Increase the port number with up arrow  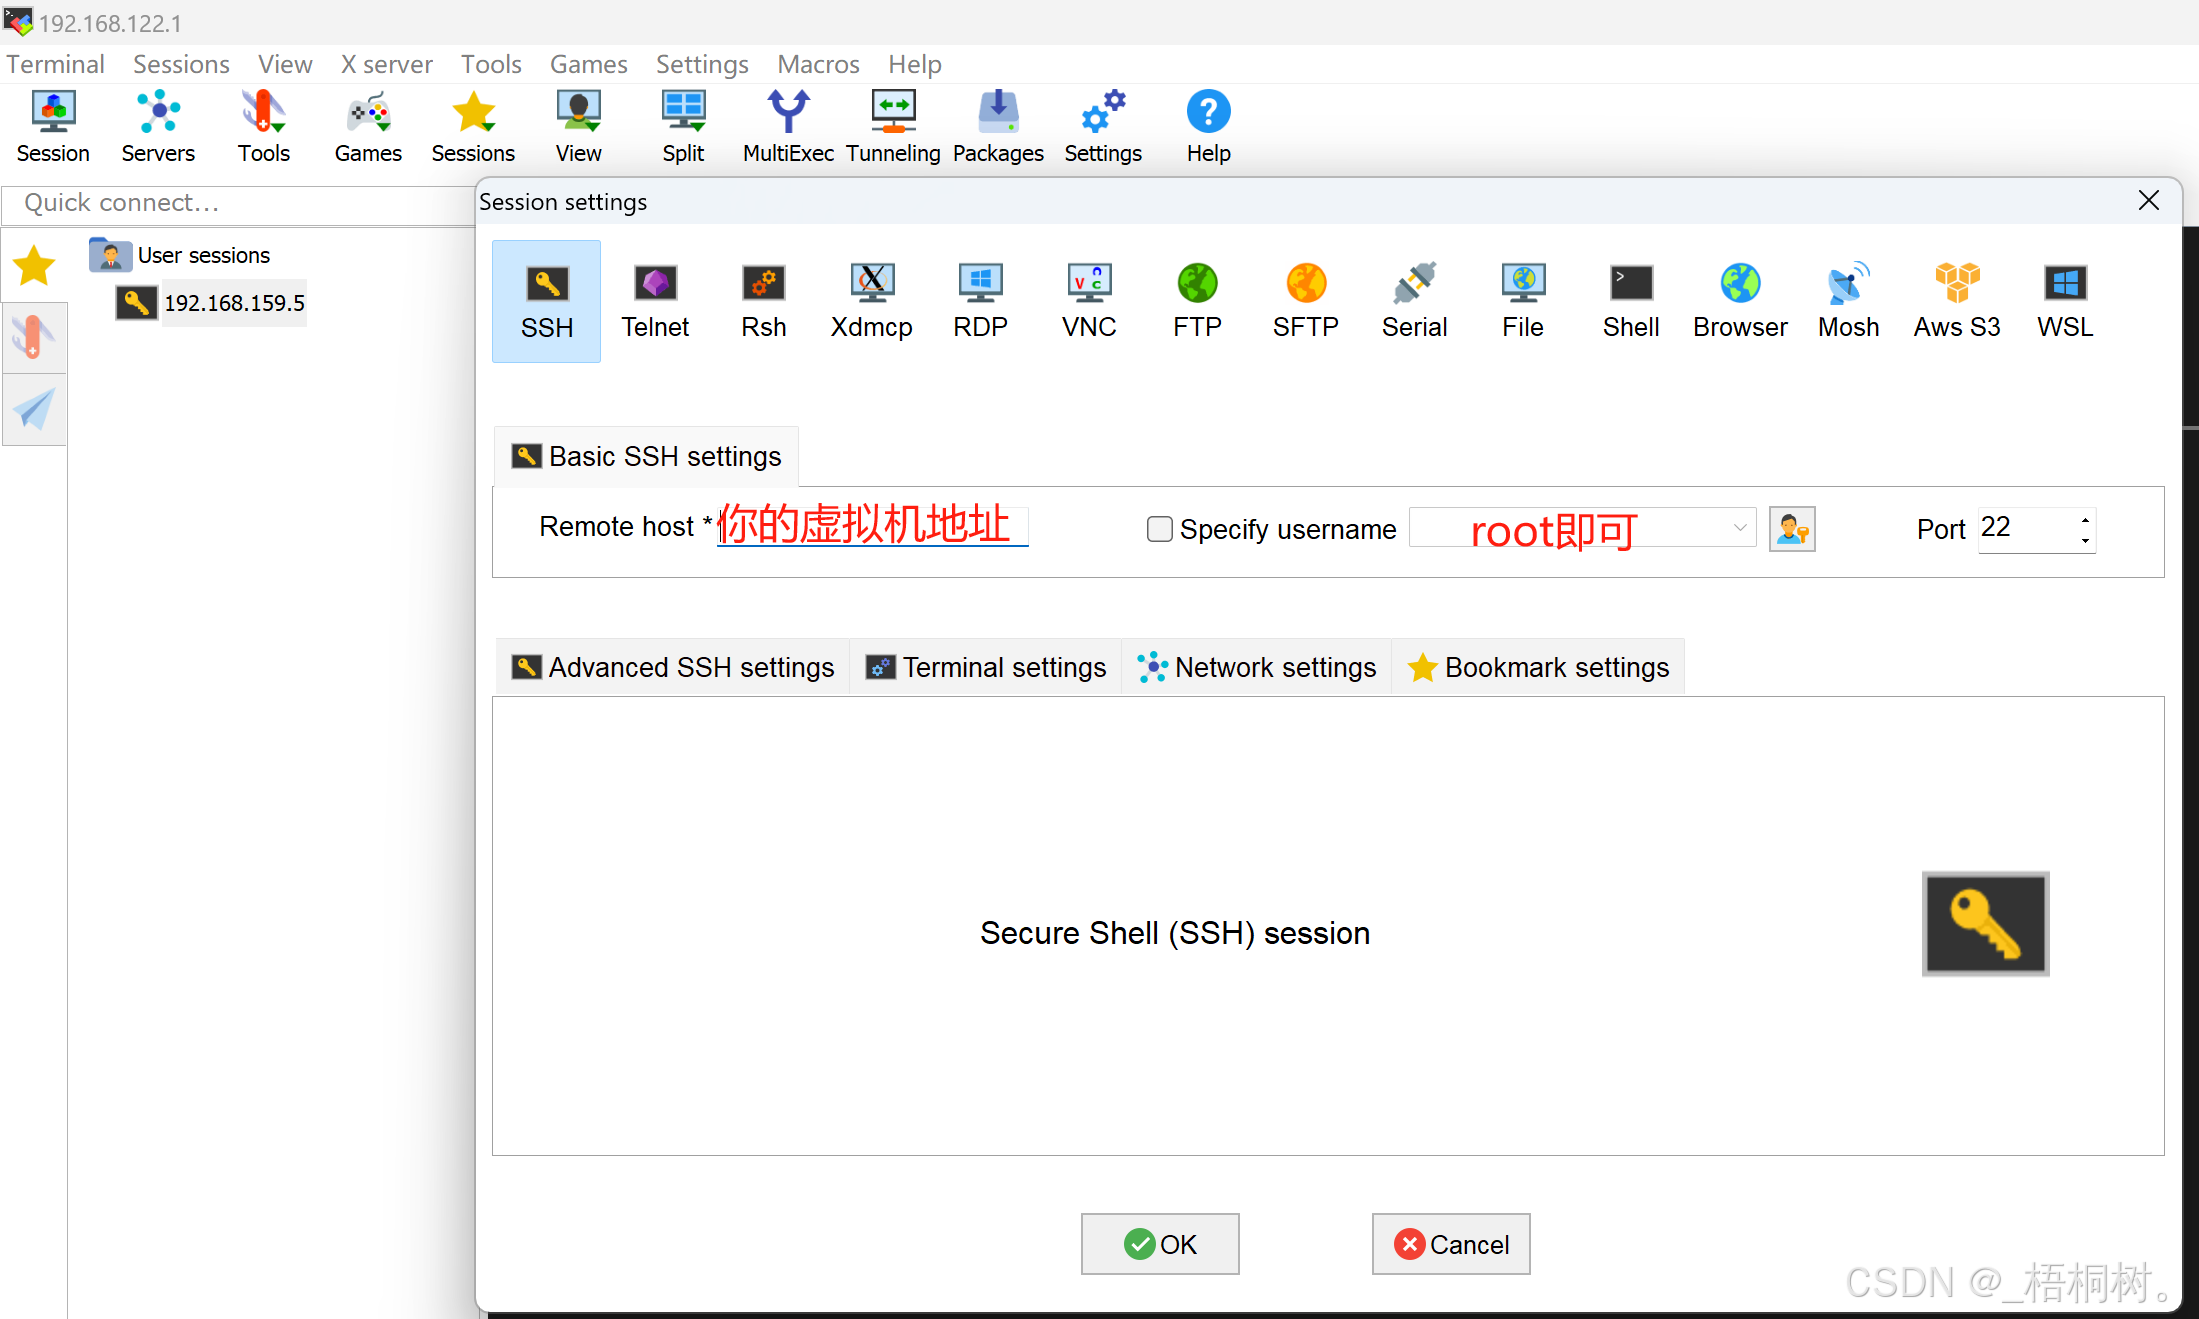pos(2085,519)
